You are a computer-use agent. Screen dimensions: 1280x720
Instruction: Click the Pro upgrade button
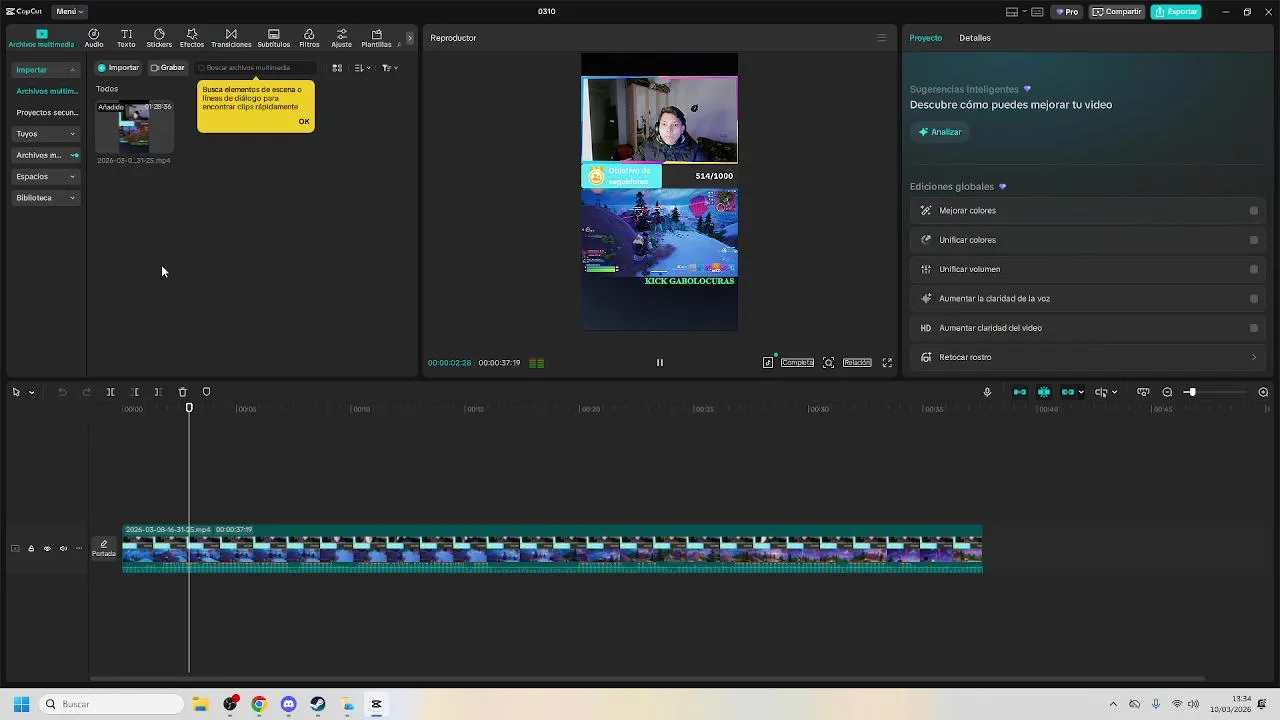click(1067, 12)
